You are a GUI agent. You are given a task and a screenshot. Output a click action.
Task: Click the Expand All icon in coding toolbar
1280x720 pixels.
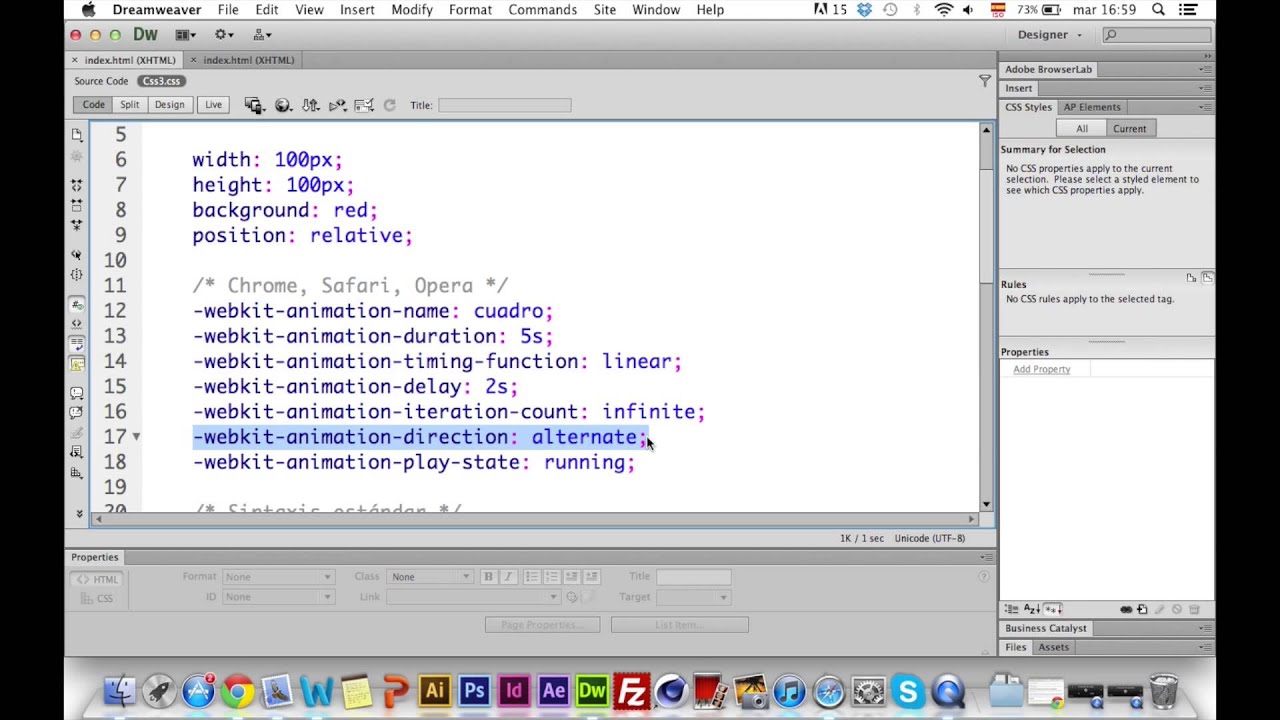(x=77, y=225)
